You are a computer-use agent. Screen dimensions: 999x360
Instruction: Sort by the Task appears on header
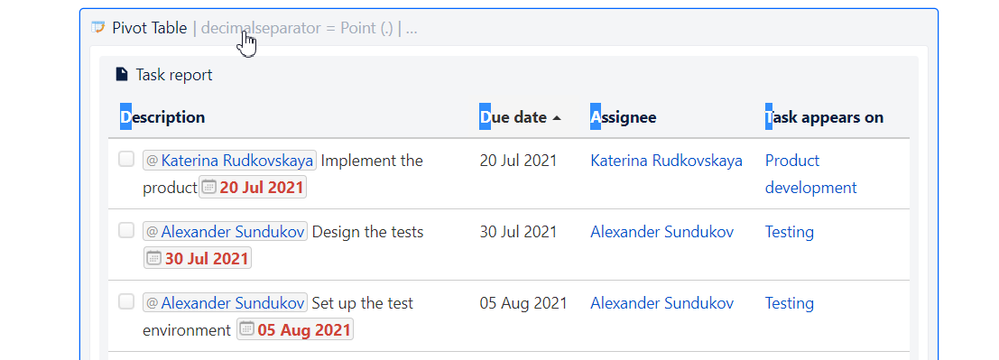coord(824,117)
